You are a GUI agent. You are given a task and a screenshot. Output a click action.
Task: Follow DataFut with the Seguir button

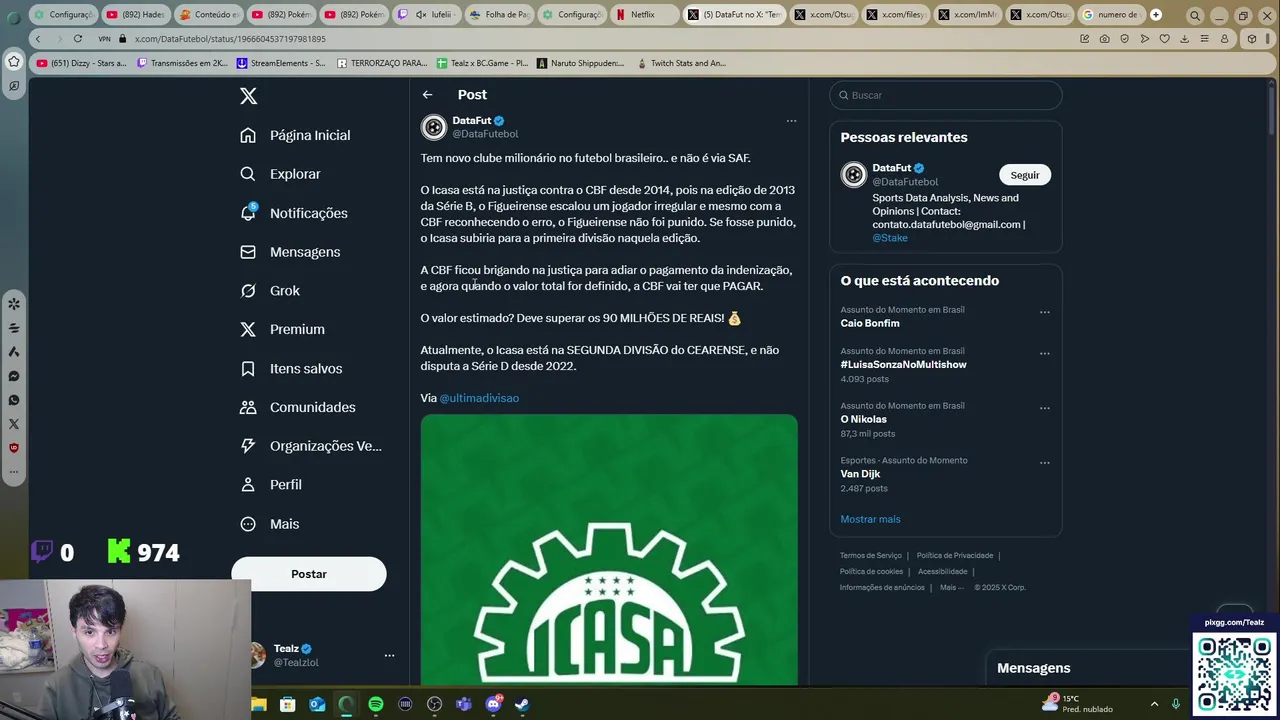coord(1025,175)
